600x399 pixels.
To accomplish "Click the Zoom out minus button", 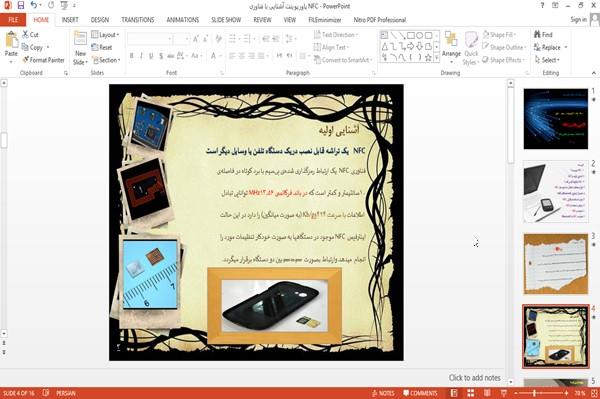I will [516, 393].
